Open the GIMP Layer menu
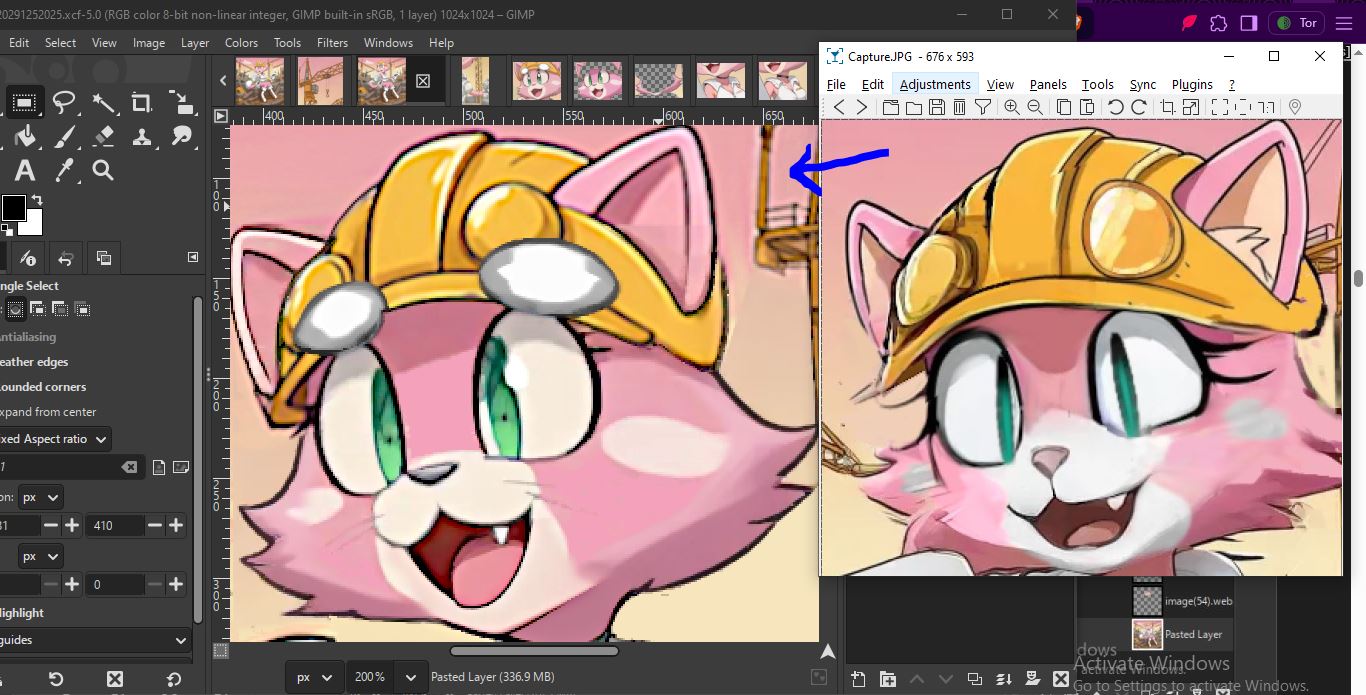The width and height of the screenshot is (1366, 695). (195, 43)
